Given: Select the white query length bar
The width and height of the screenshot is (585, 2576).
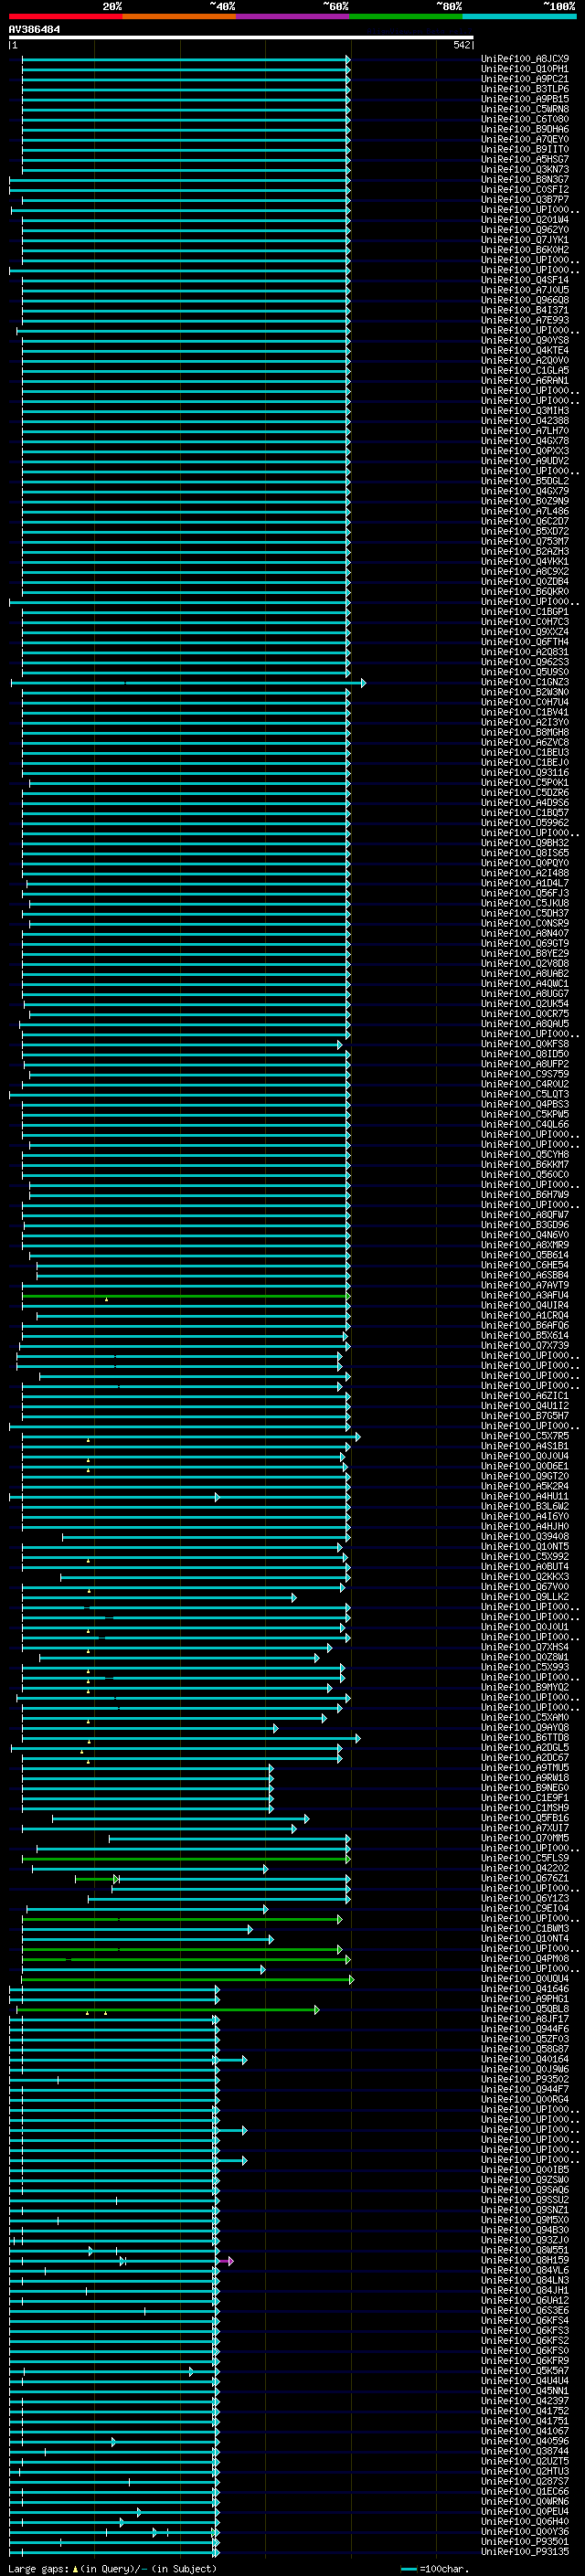Looking at the screenshot, I should tap(241, 38).
